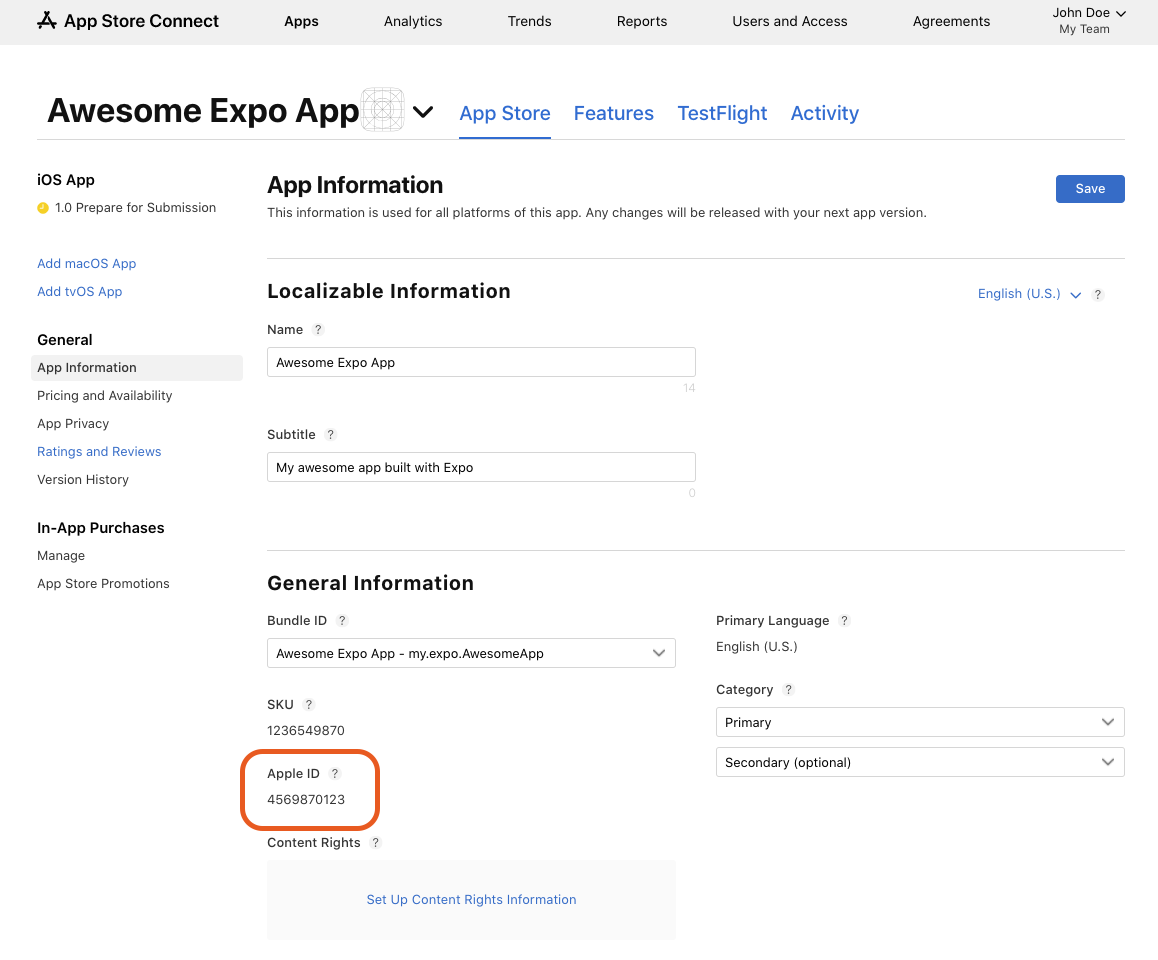This screenshot has width=1158, height=960.
Task: Open the Primary category dropdown
Action: point(919,722)
